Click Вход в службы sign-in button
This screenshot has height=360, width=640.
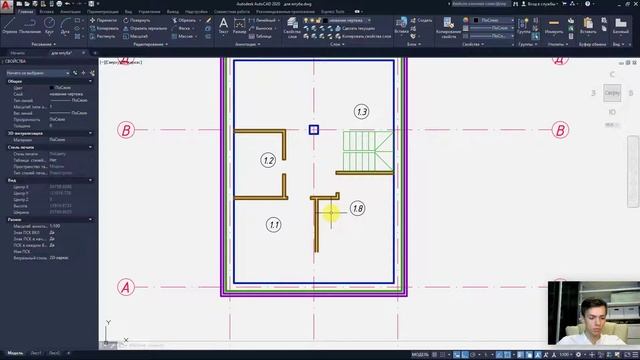click(540, 4)
